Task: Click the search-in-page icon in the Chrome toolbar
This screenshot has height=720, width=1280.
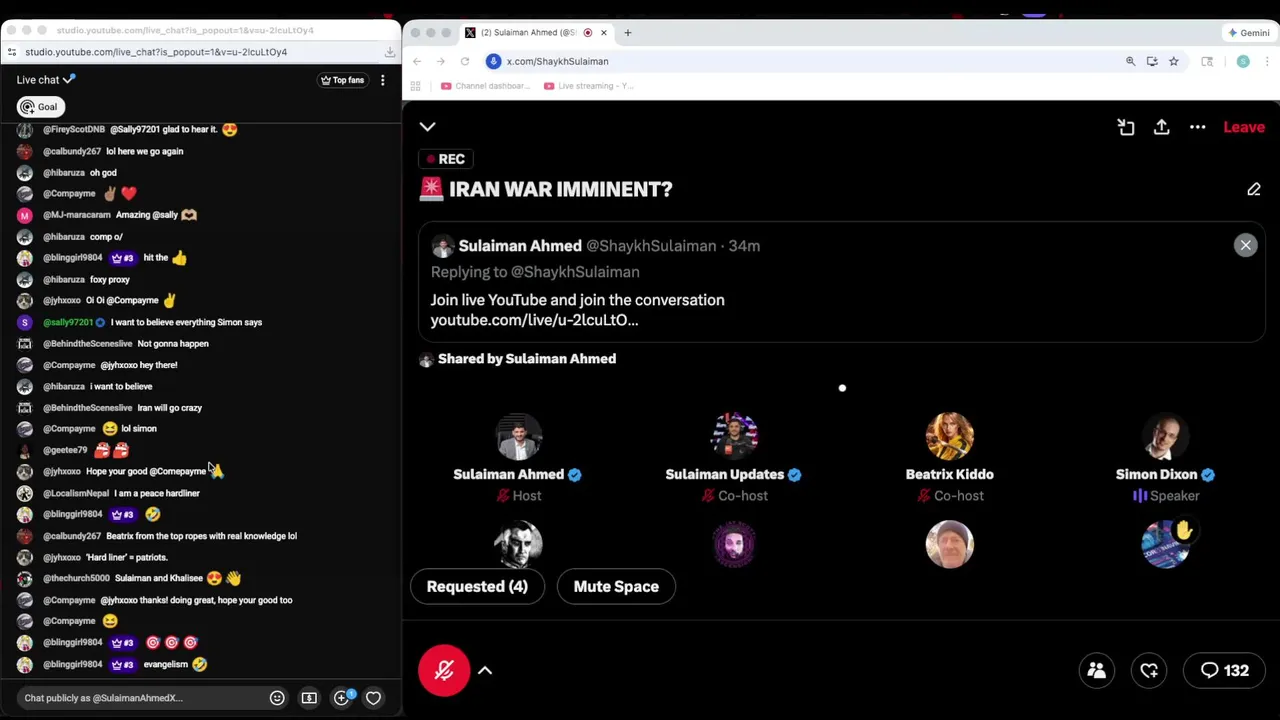Action: pyautogui.click(x=1207, y=61)
